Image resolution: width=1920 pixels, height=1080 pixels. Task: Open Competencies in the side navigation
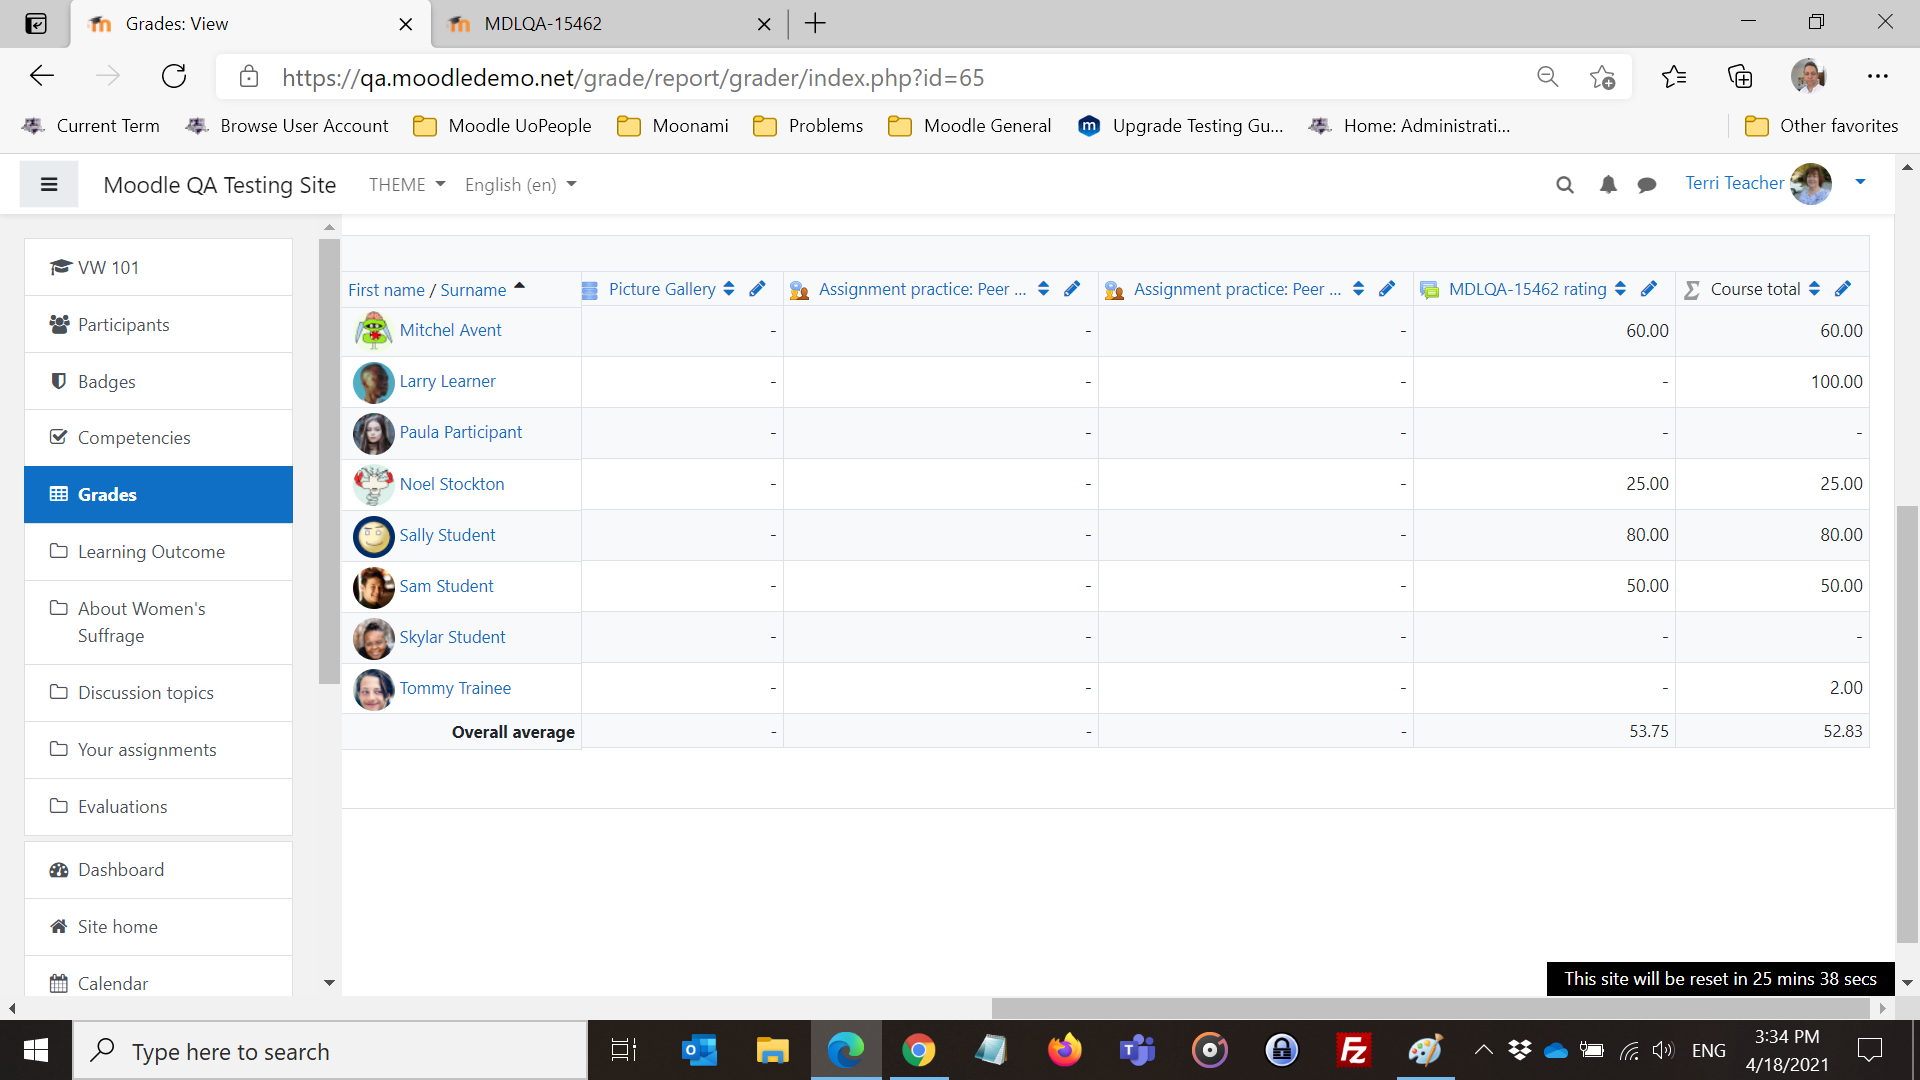click(158, 438)
